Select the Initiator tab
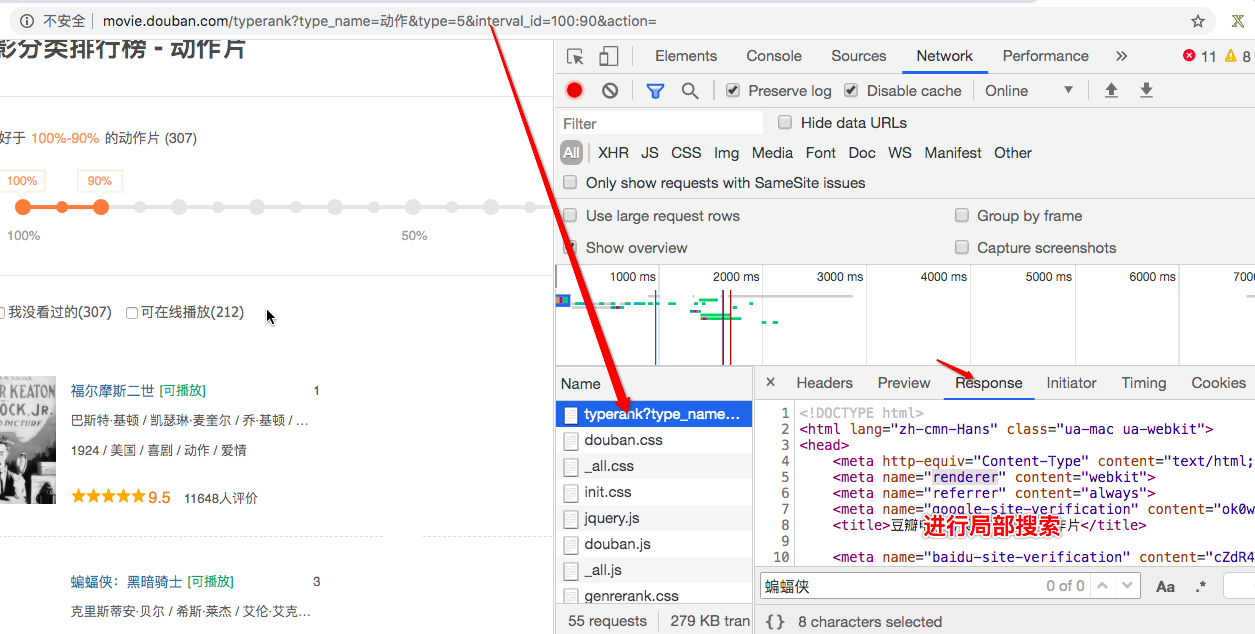 coord(1072,382)
